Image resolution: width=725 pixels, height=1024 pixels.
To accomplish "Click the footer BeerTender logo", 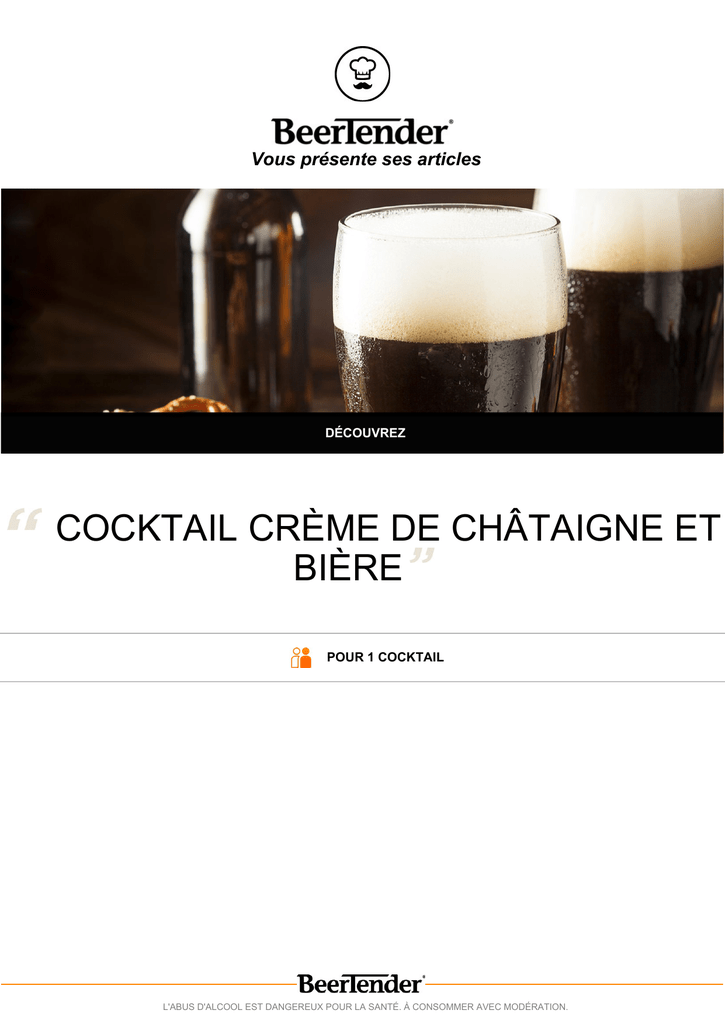I will (x=361, y=984).
